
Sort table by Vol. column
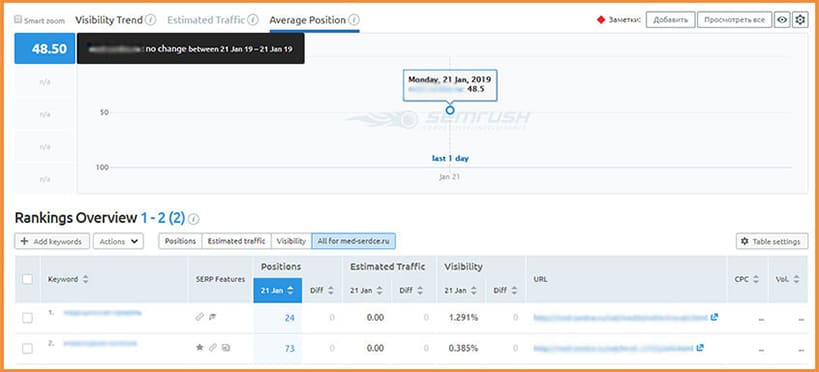(x=787, y=279)
